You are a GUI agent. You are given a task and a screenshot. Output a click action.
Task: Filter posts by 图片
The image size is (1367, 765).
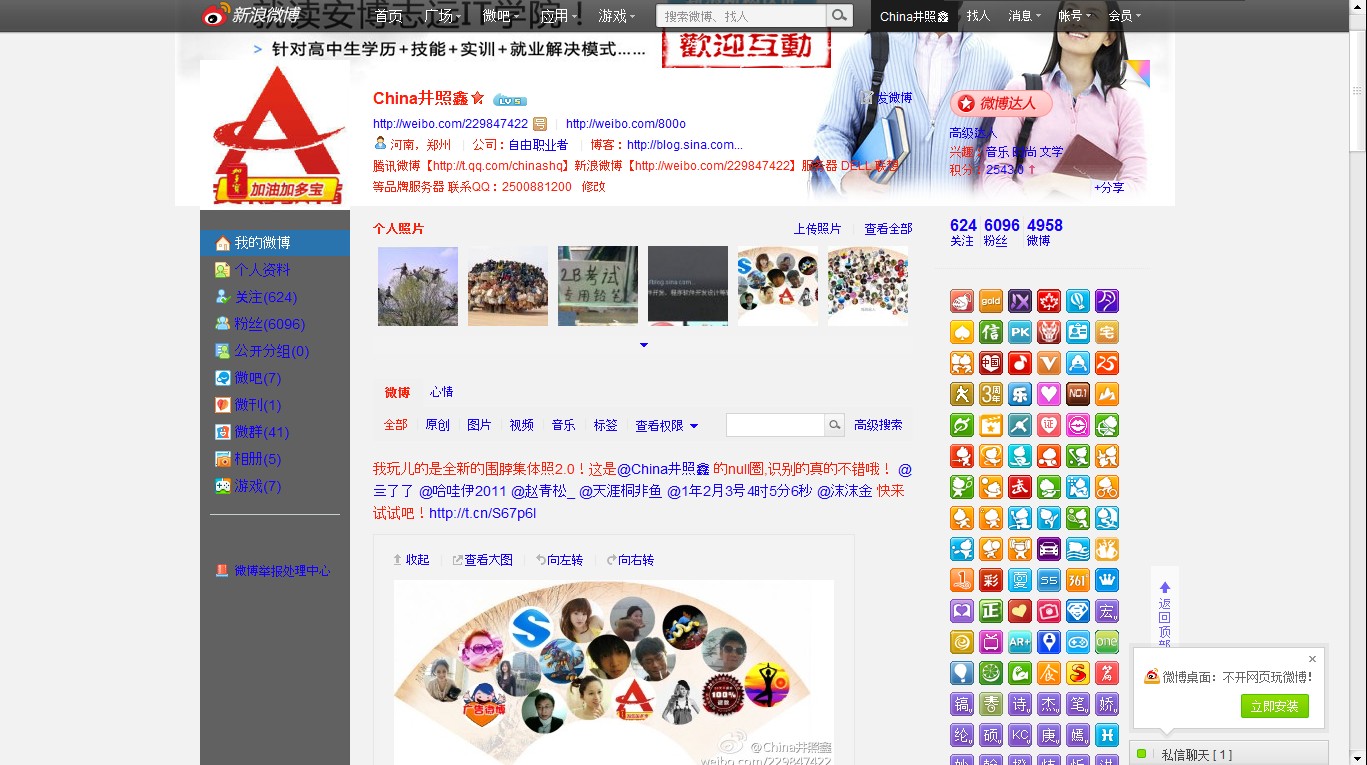click(479, 425)
